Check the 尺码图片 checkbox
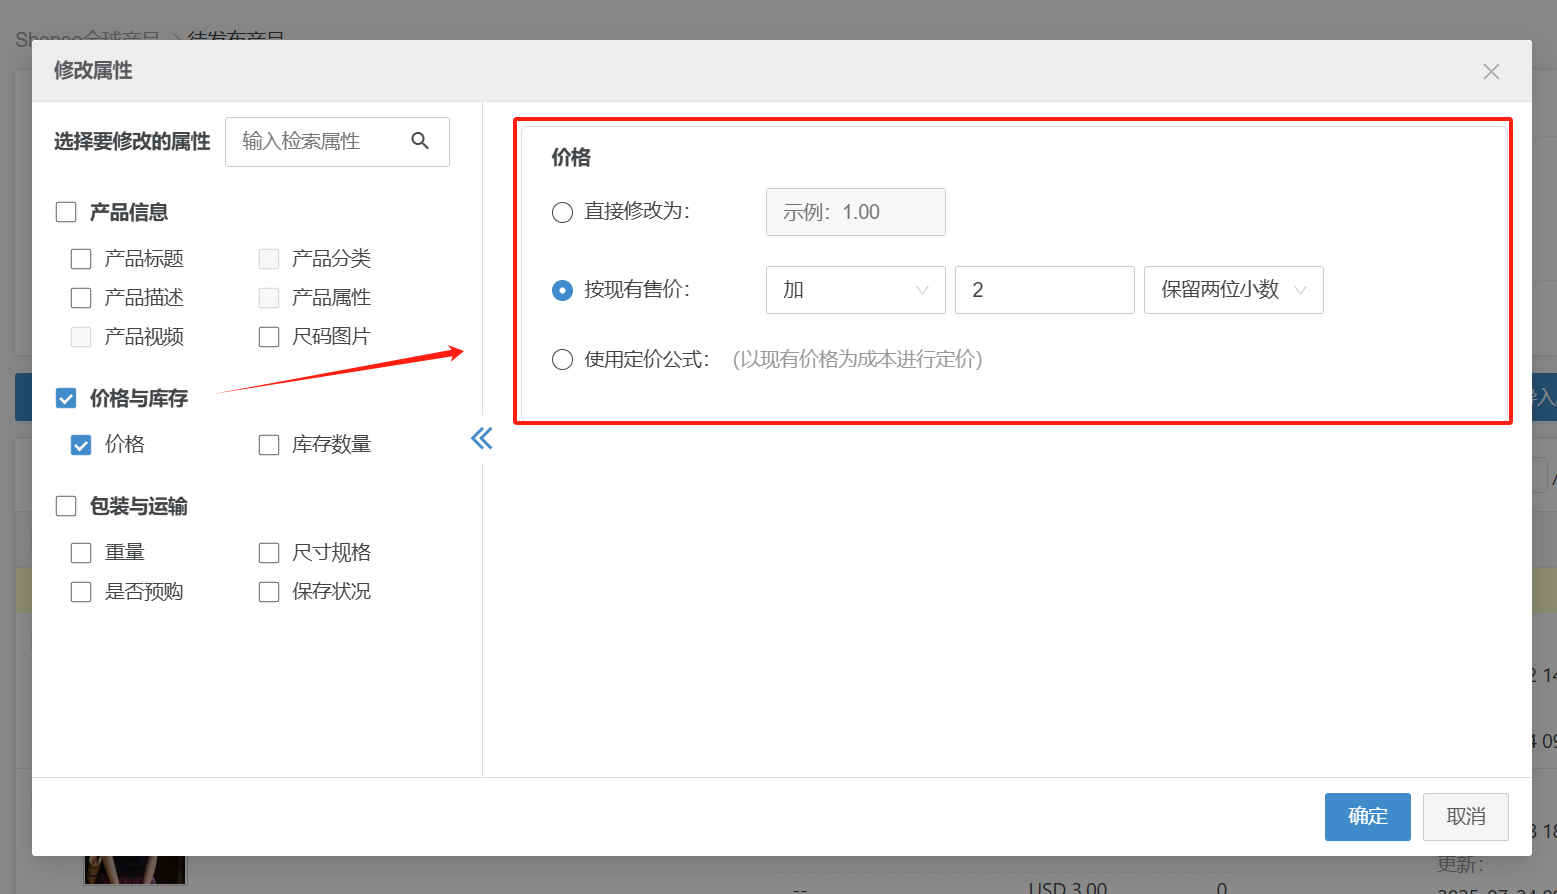 click(x=269, y=337)
